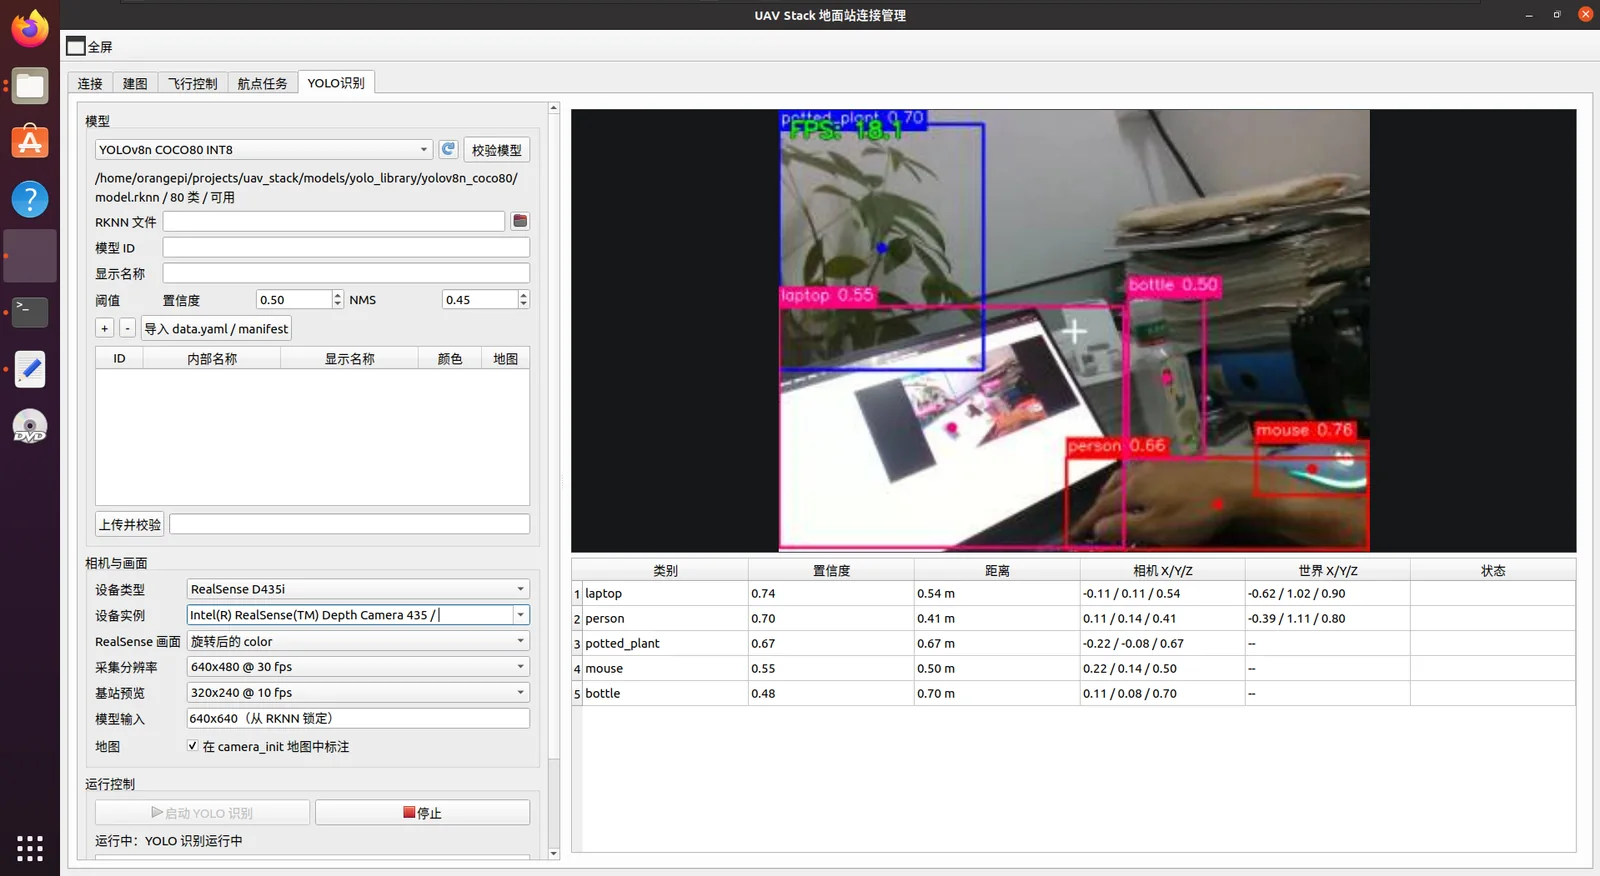Screen dimensions: 1600x876
Task: Select the bottle row in table
Action: click(x=1074, y=693)
